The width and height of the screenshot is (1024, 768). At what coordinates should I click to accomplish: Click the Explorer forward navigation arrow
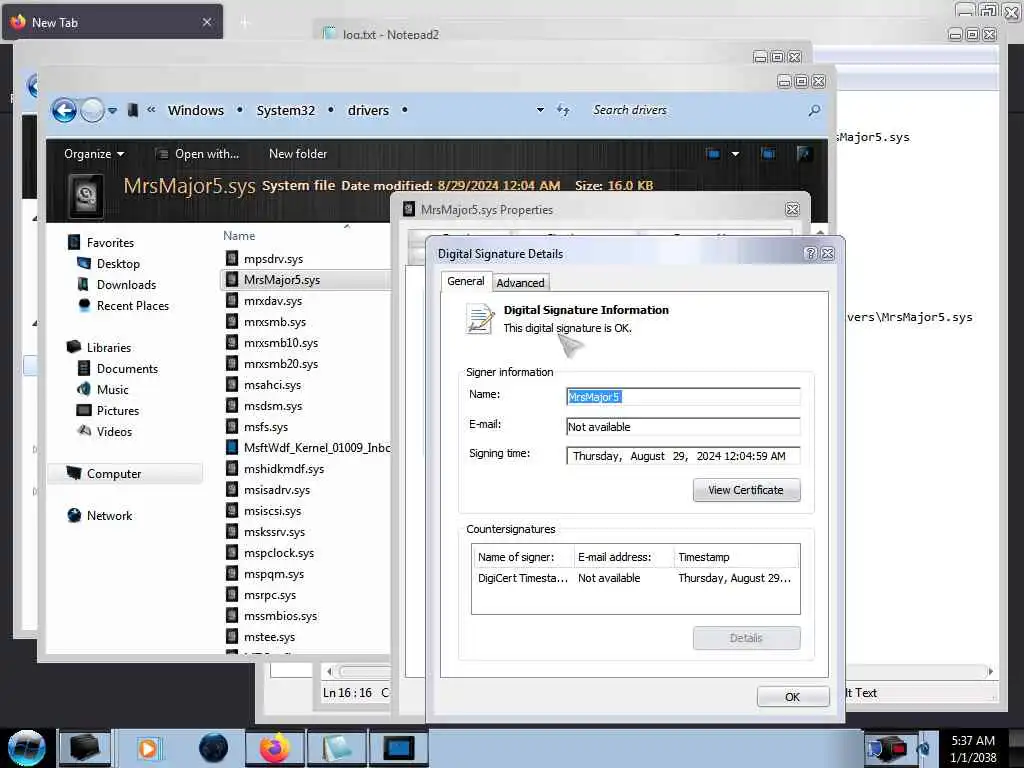[92, 110]
